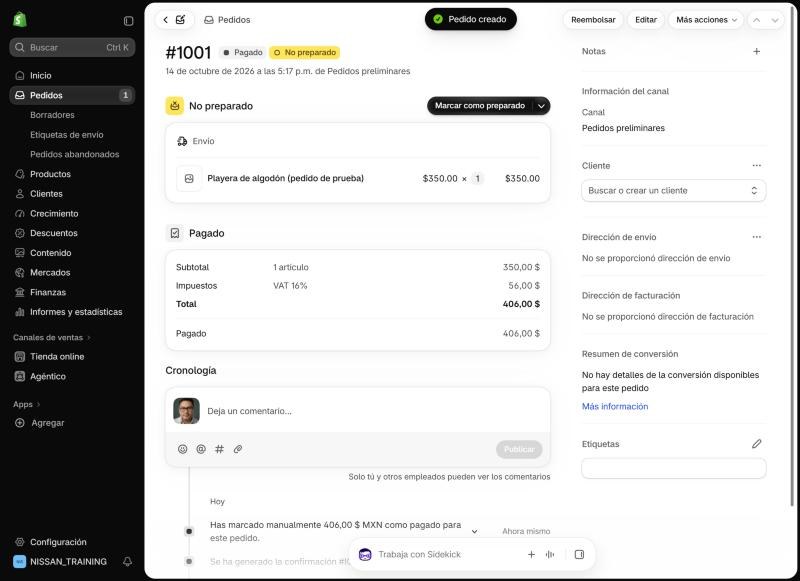Open Borradores submenu item

52,115
